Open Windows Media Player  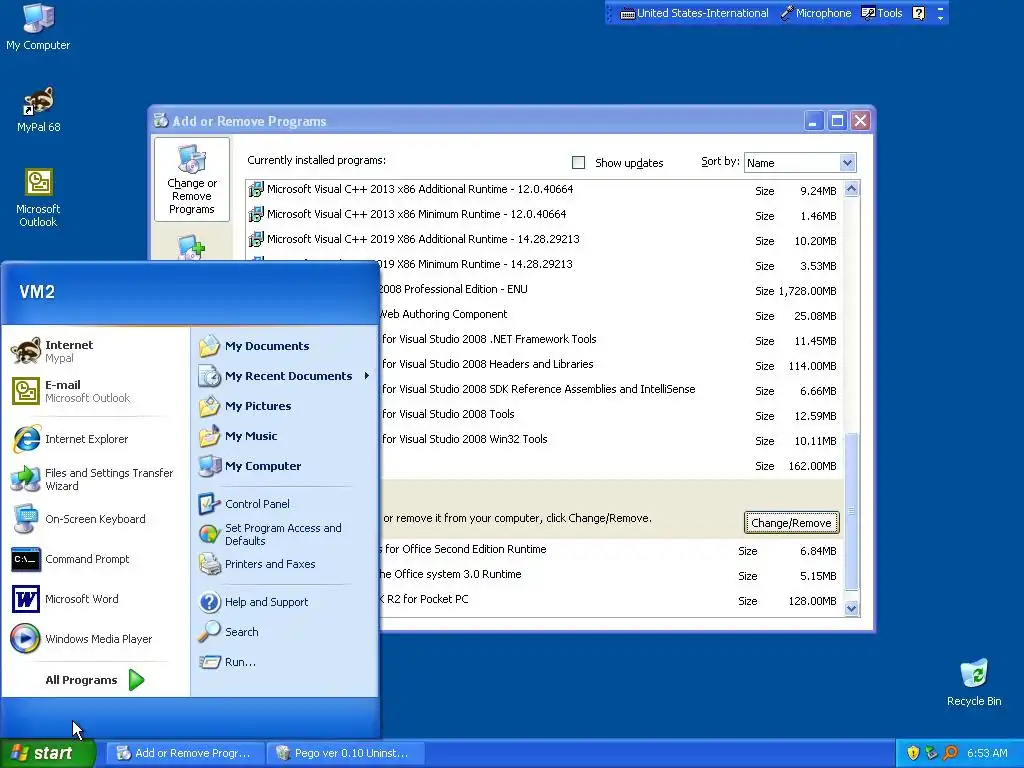coord(95,639)
